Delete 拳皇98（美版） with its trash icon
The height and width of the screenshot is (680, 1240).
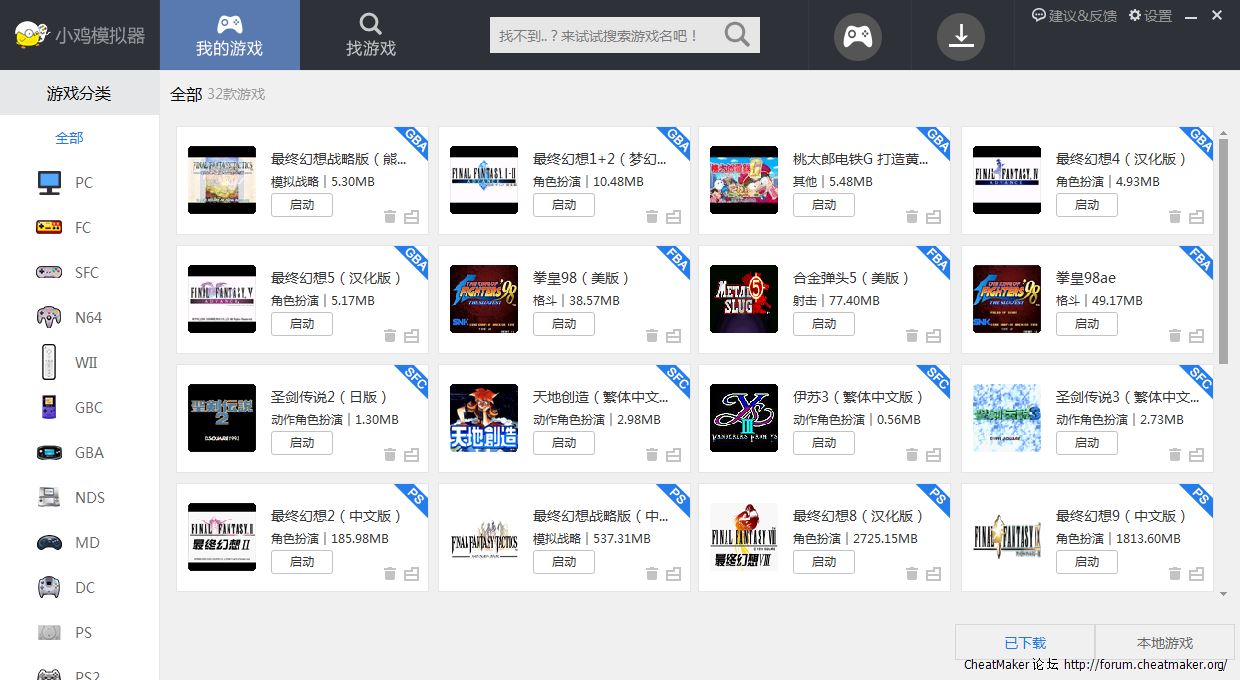pyautogui.click(x=652, y=336)
